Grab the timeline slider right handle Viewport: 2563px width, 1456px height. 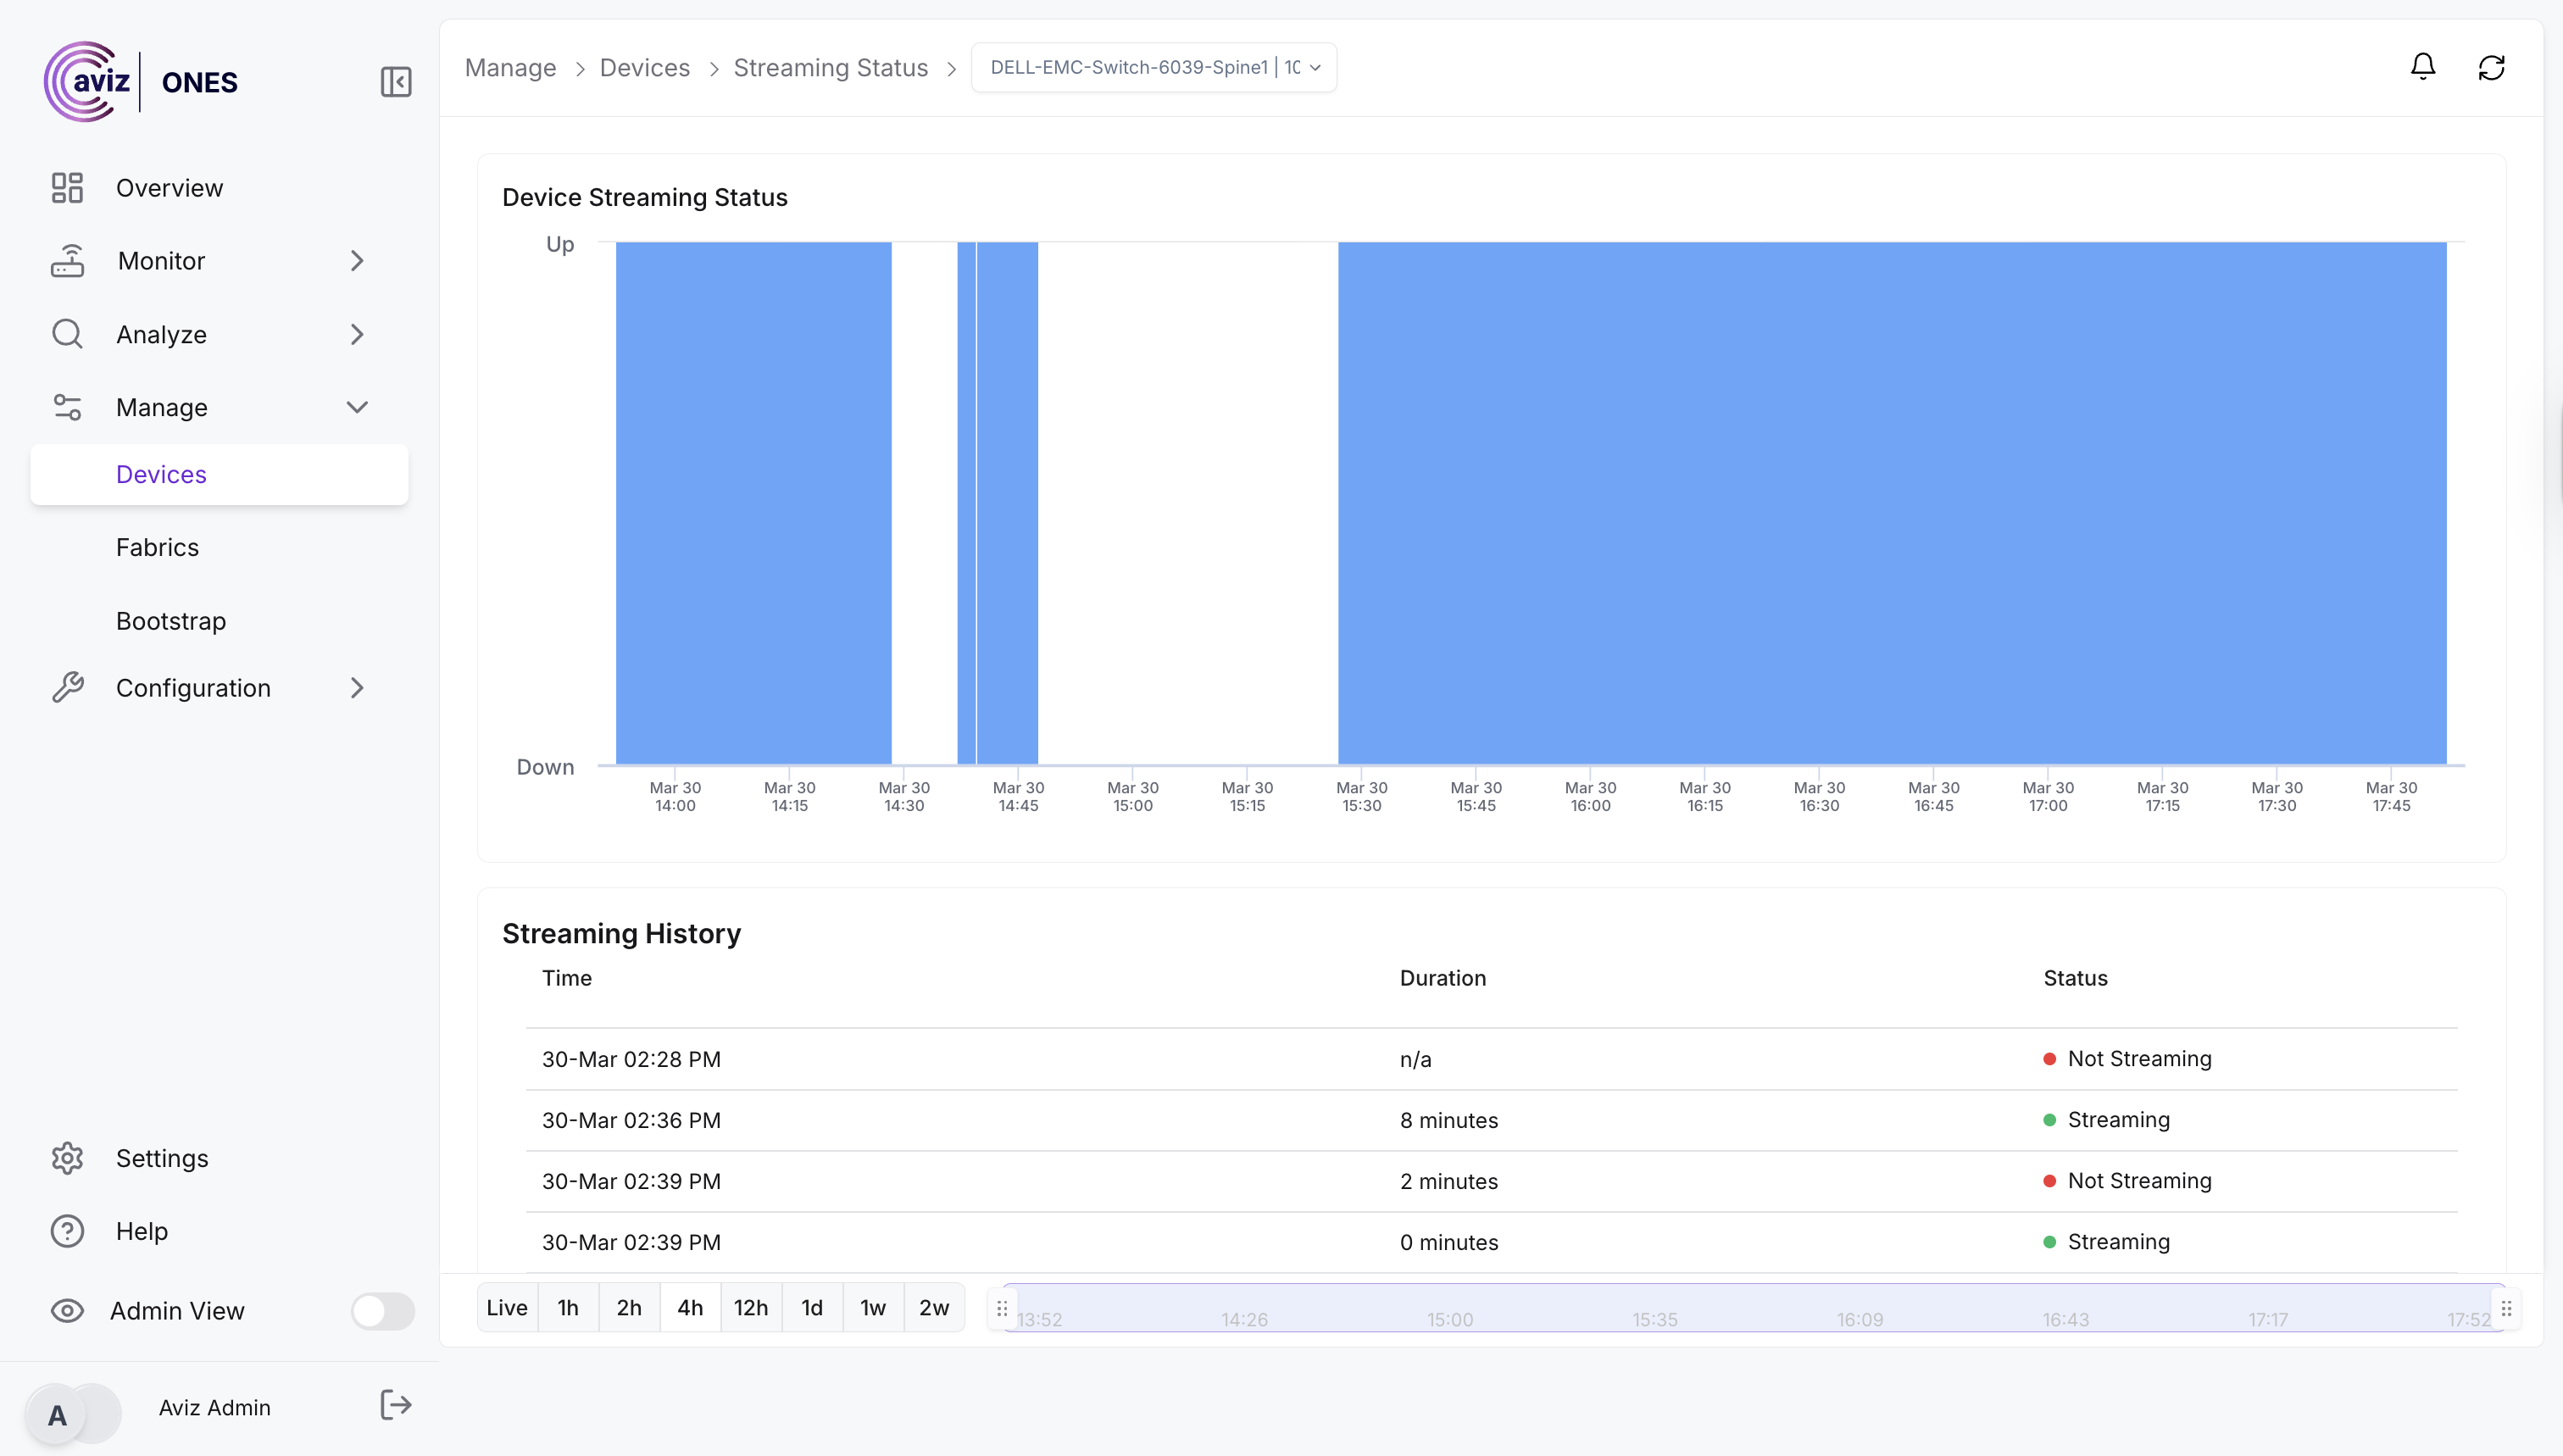(2506, 1308)
